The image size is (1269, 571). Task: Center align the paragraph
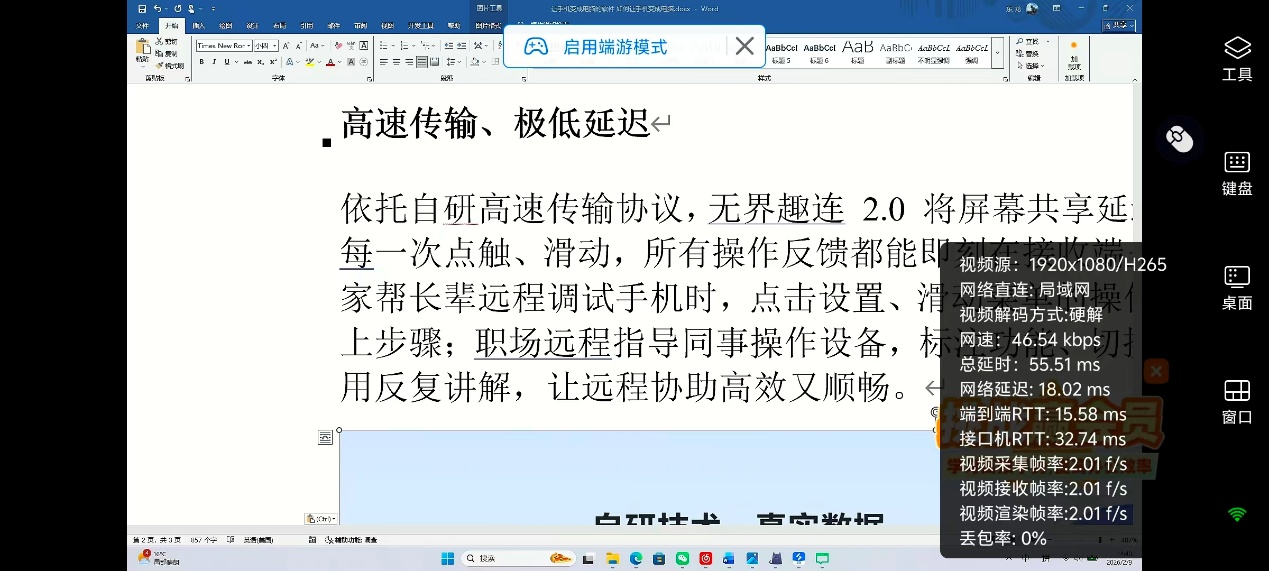(x=396, y=62)
